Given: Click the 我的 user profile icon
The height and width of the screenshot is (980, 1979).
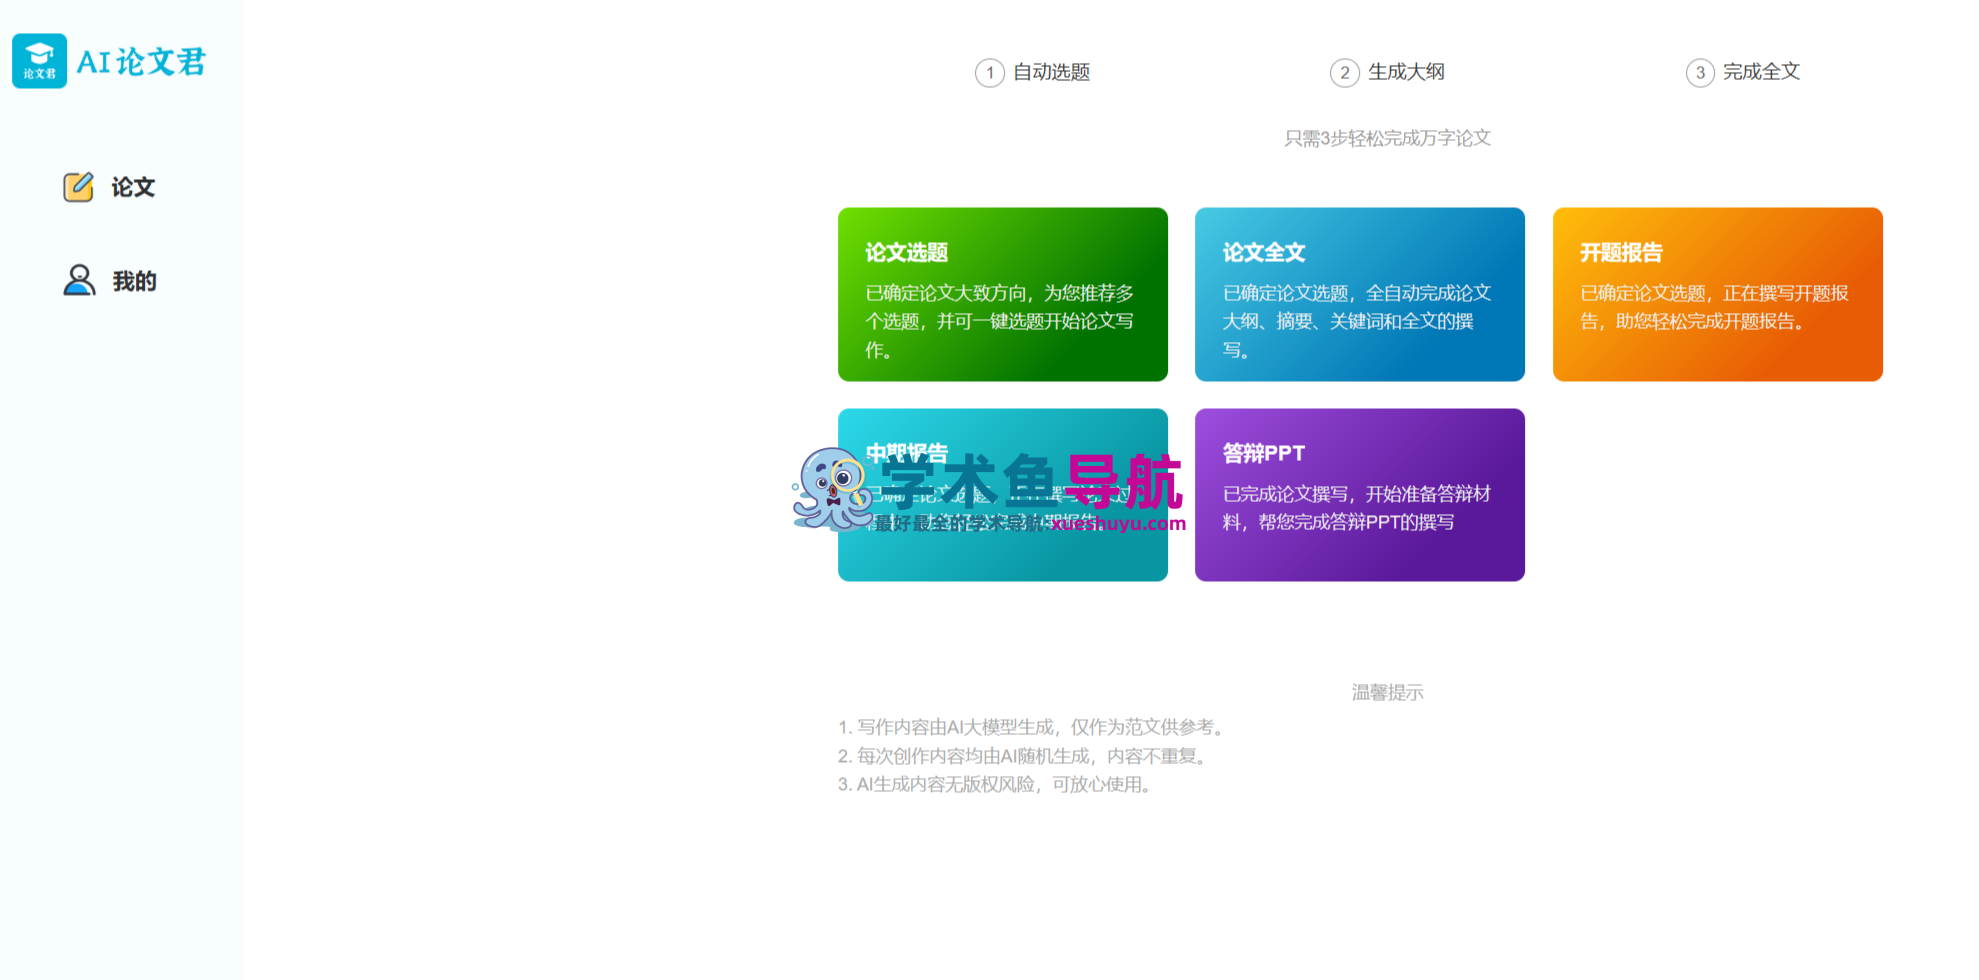Looking at the screenshot, I should 79,281.
